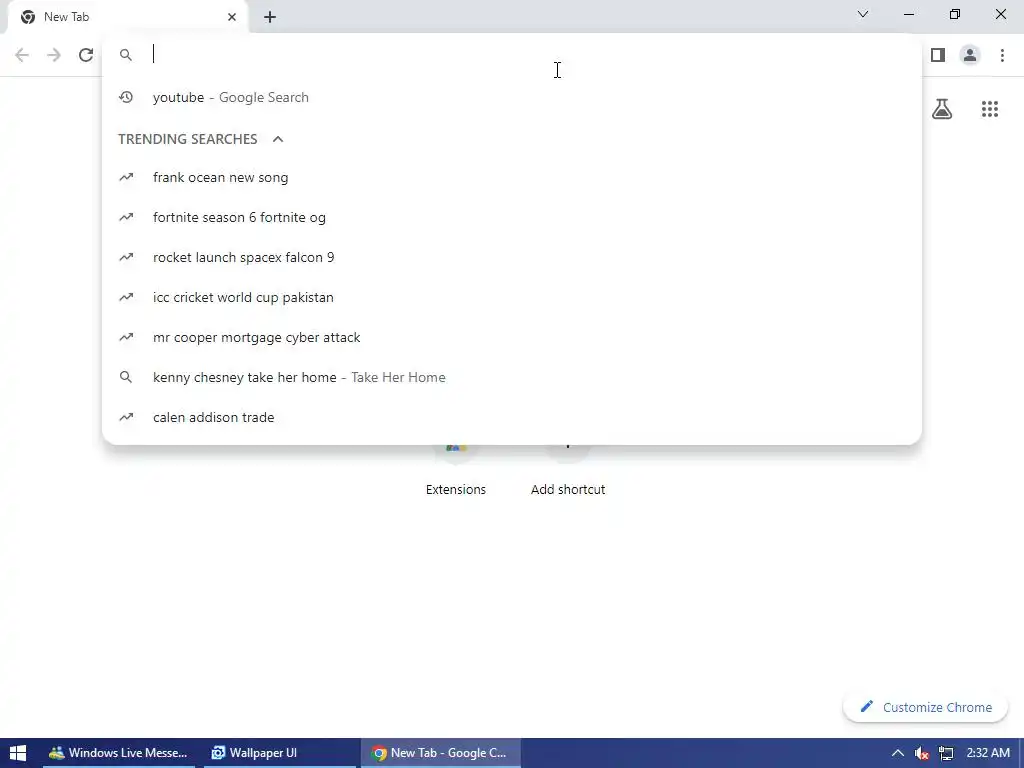This screenshot has height=768, width=1024.
Task: Click the muted volume tray icon
Action: (x=921, y=754)
